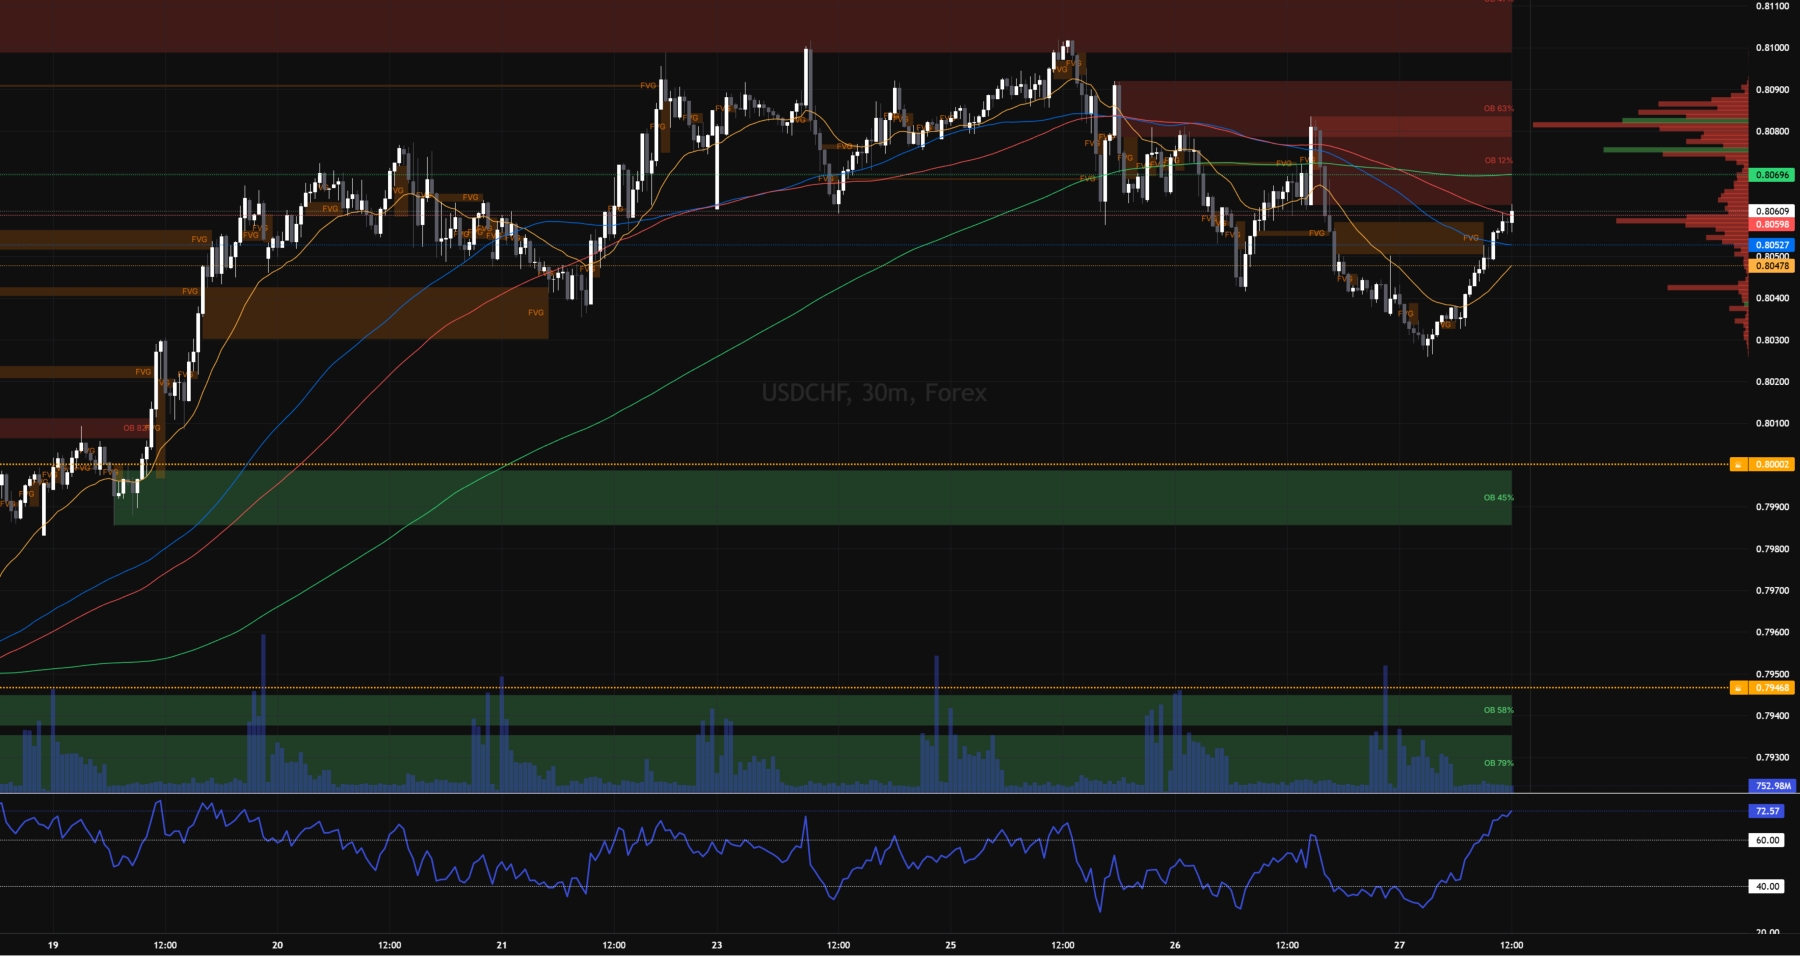Image resolution: width=1800 pixels, height=957 pixels.
Task: Click date label 27 on time axis
Action: (x=1399, y=945)
